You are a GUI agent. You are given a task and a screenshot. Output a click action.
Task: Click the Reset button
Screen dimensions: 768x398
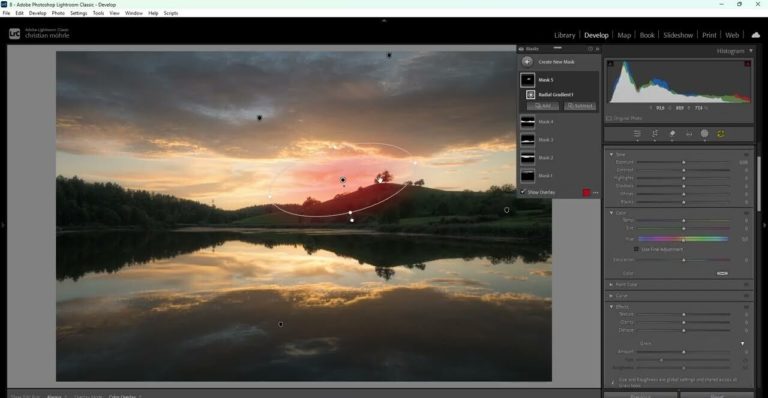[717, 395]
